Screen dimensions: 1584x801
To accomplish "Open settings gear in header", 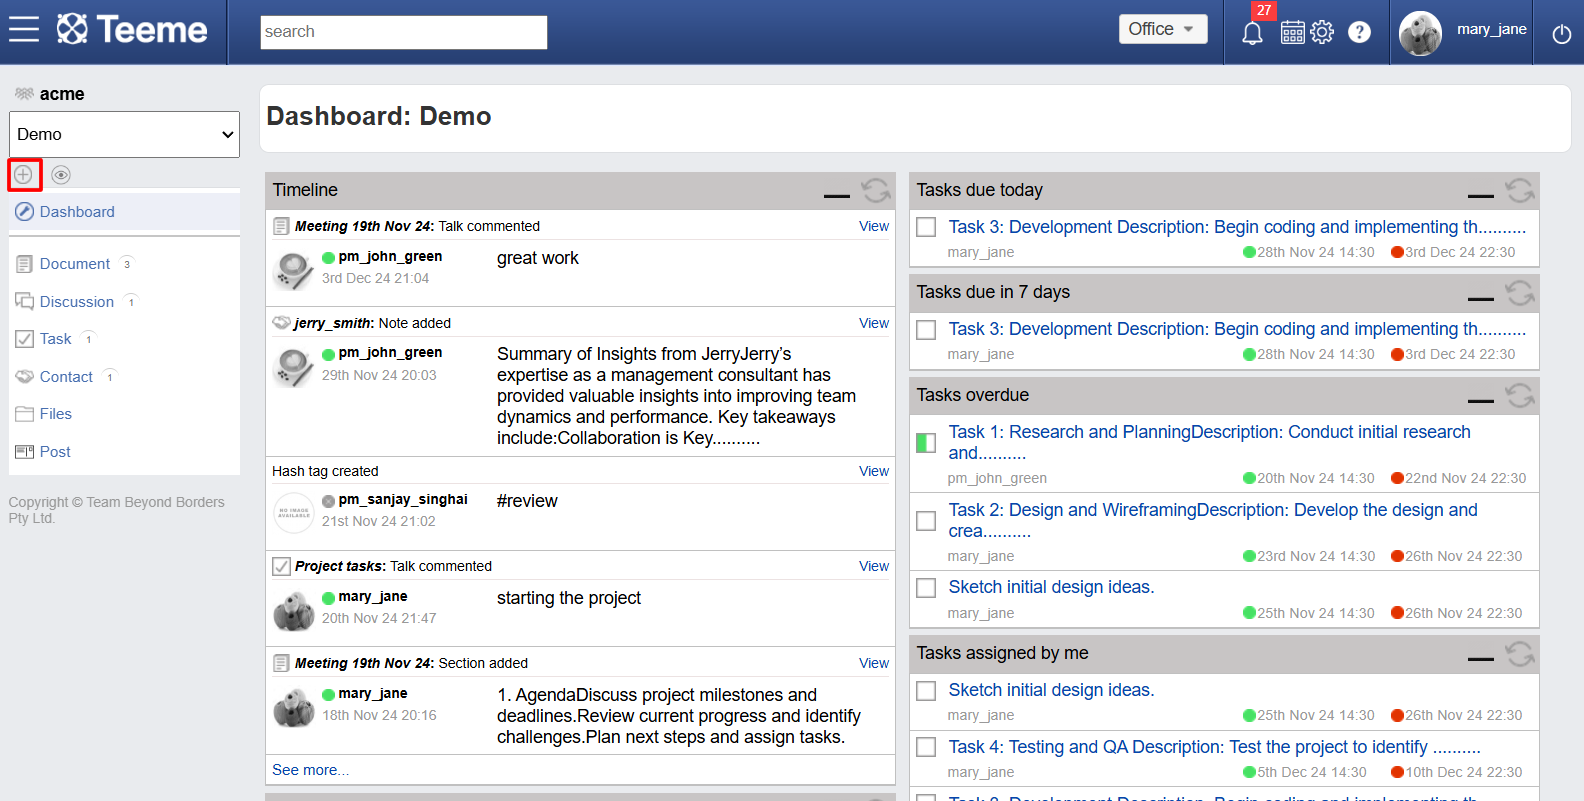I will click(1322, 32).
